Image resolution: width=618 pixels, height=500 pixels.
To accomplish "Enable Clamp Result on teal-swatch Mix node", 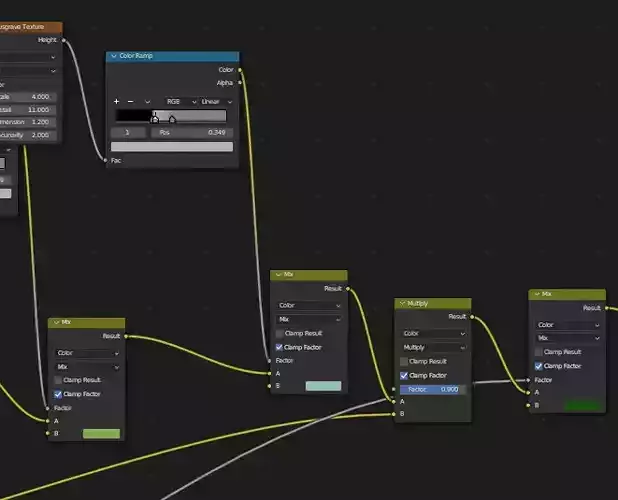I will (279, 334).
